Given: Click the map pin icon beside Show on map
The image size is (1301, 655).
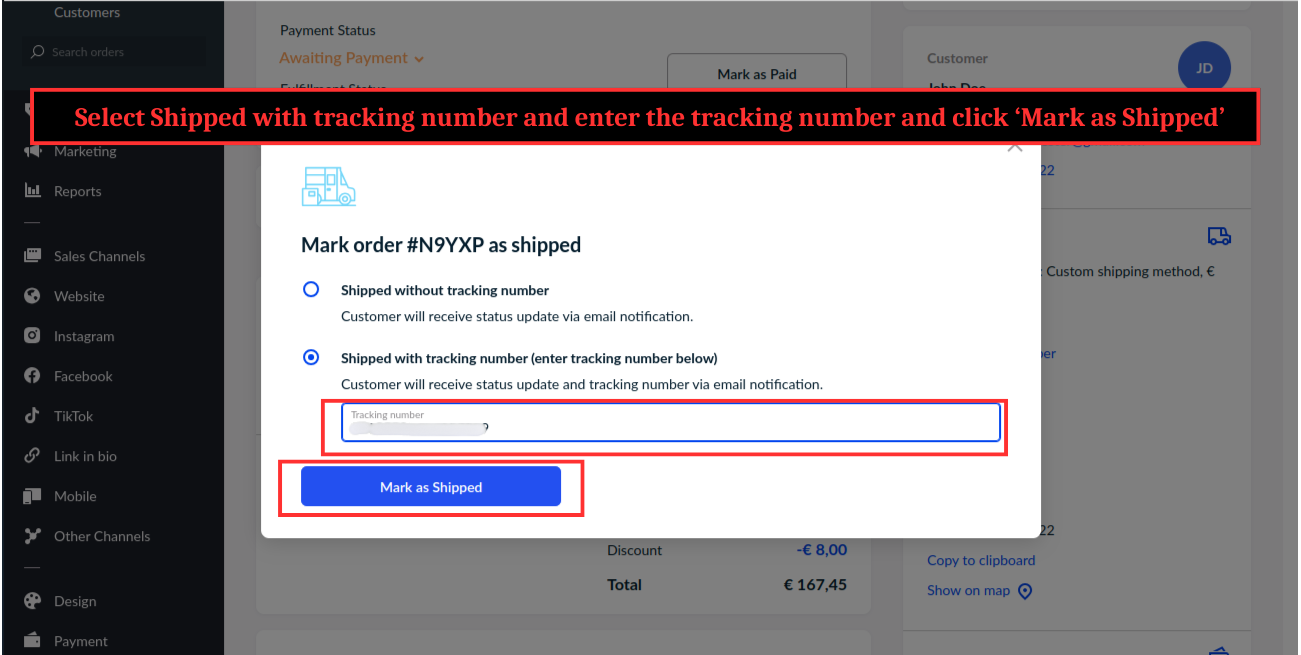Looking at the screenshot, I should pos(1025,591).
